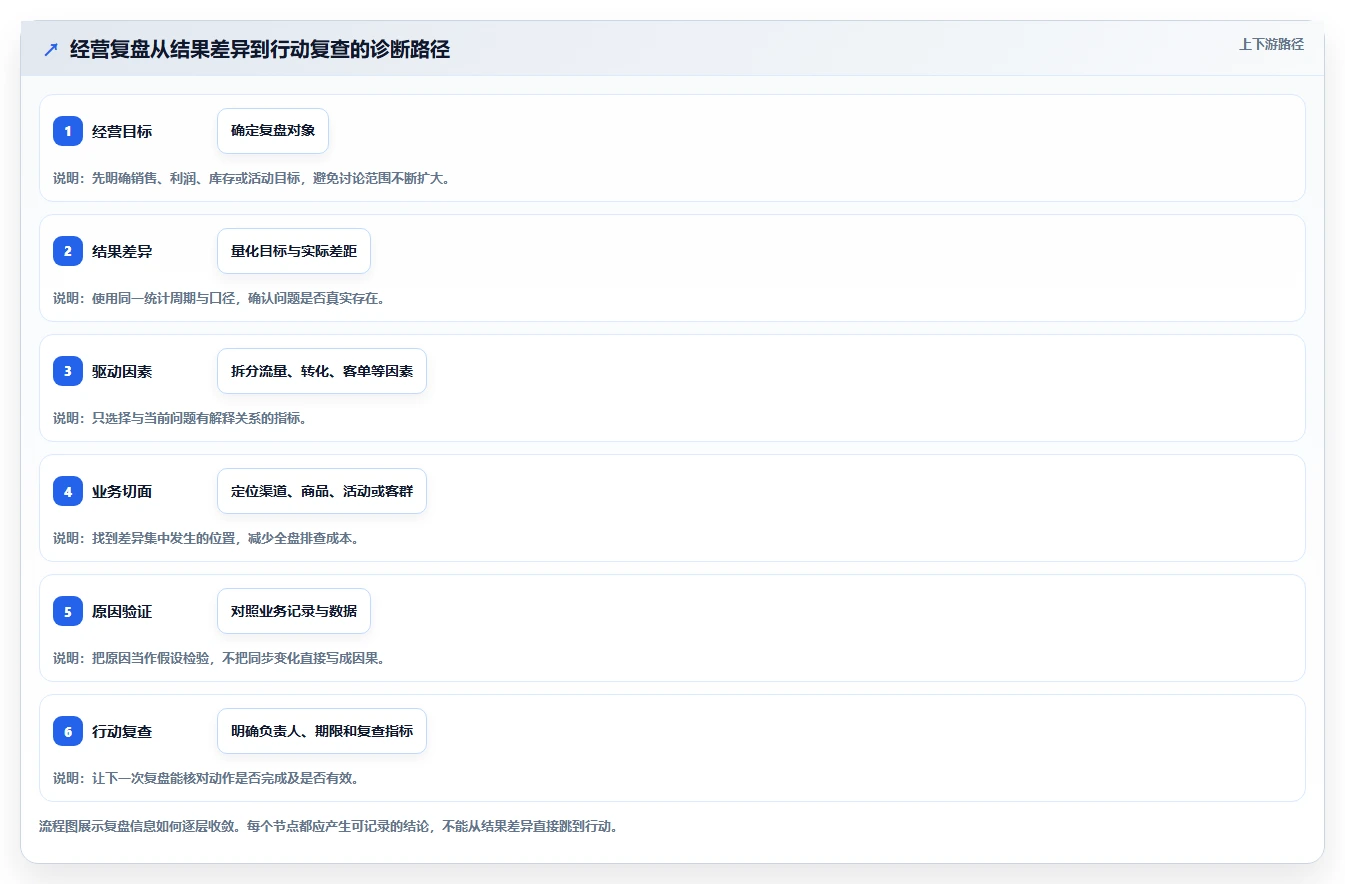Select step number 1 badge
The width and height of the screenshot is (1345, 884).
click(x=68, y=131)
